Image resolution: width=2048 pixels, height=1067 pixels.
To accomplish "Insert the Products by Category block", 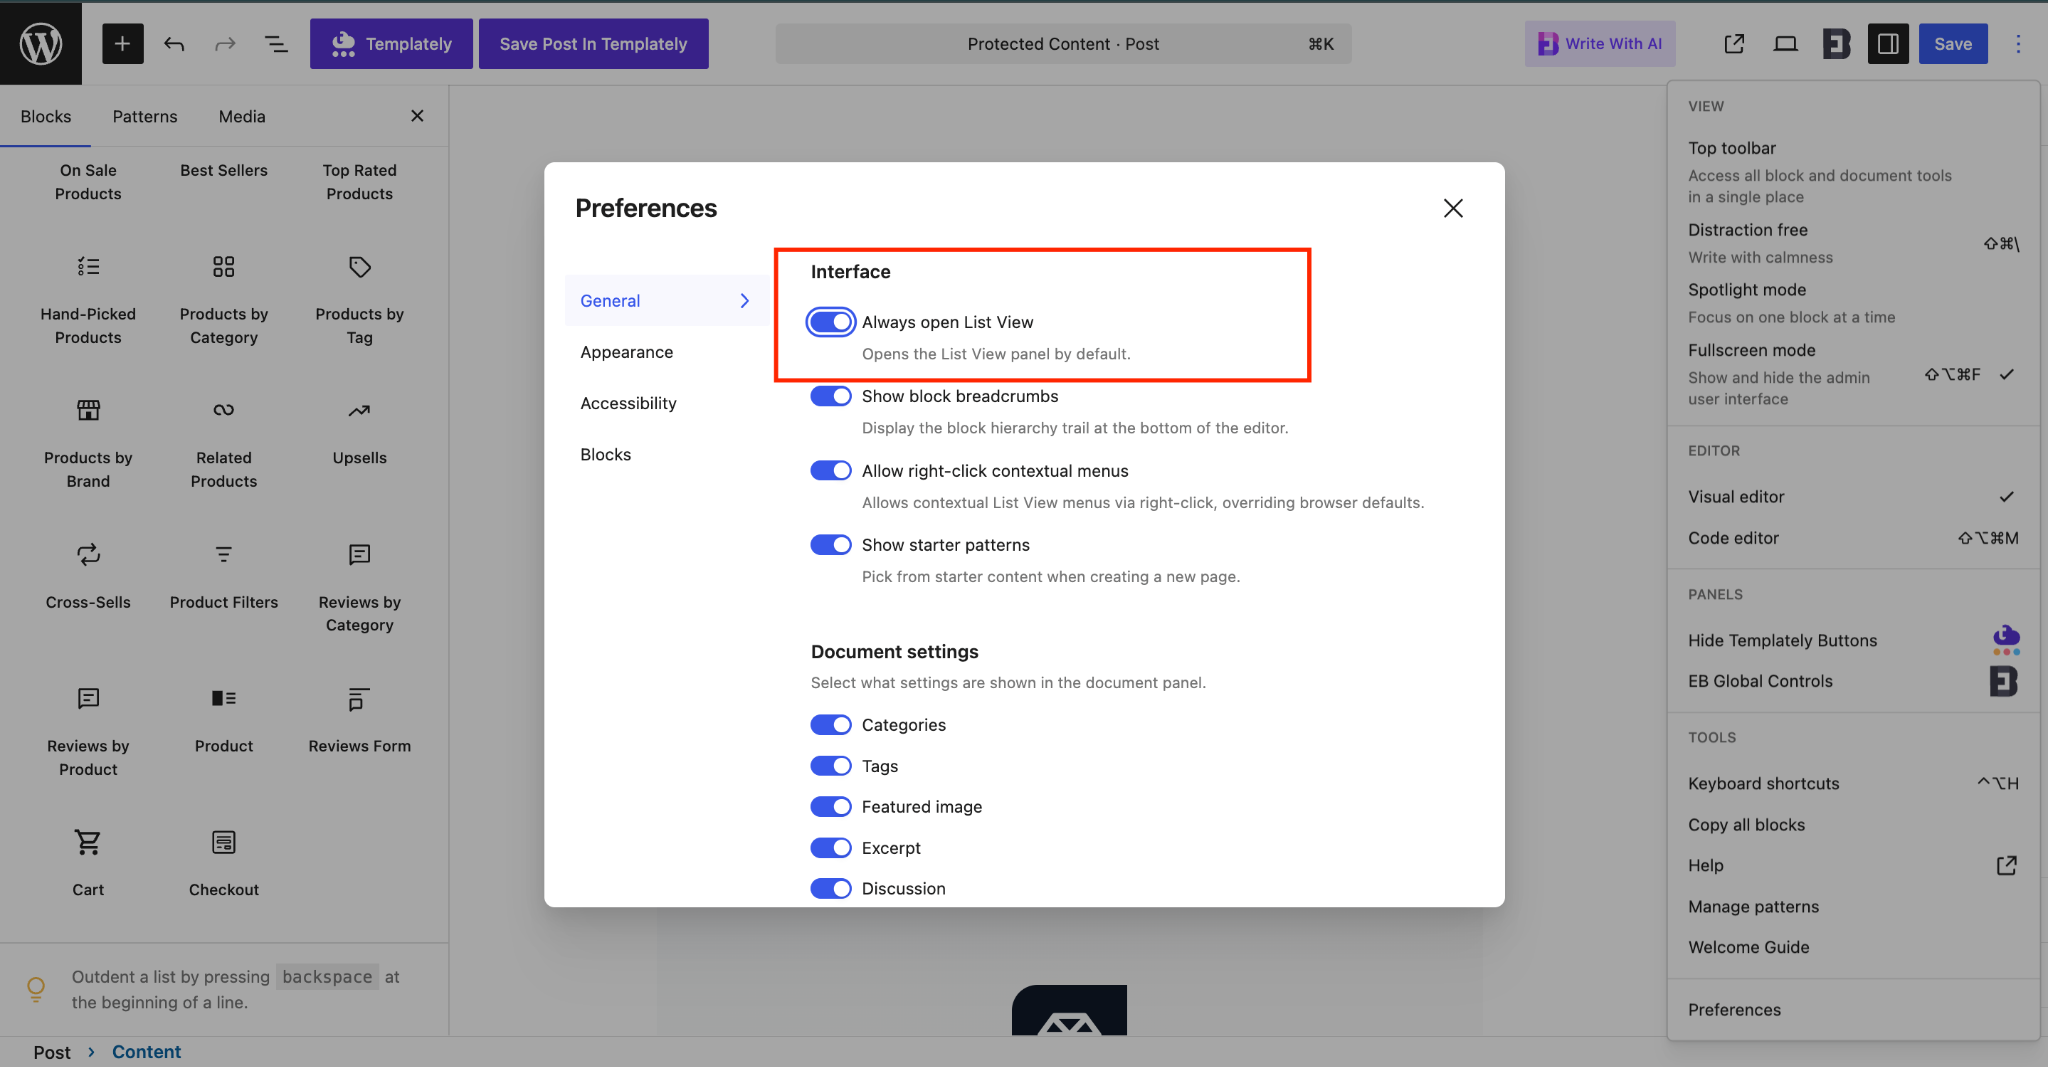I will [224, 299].
